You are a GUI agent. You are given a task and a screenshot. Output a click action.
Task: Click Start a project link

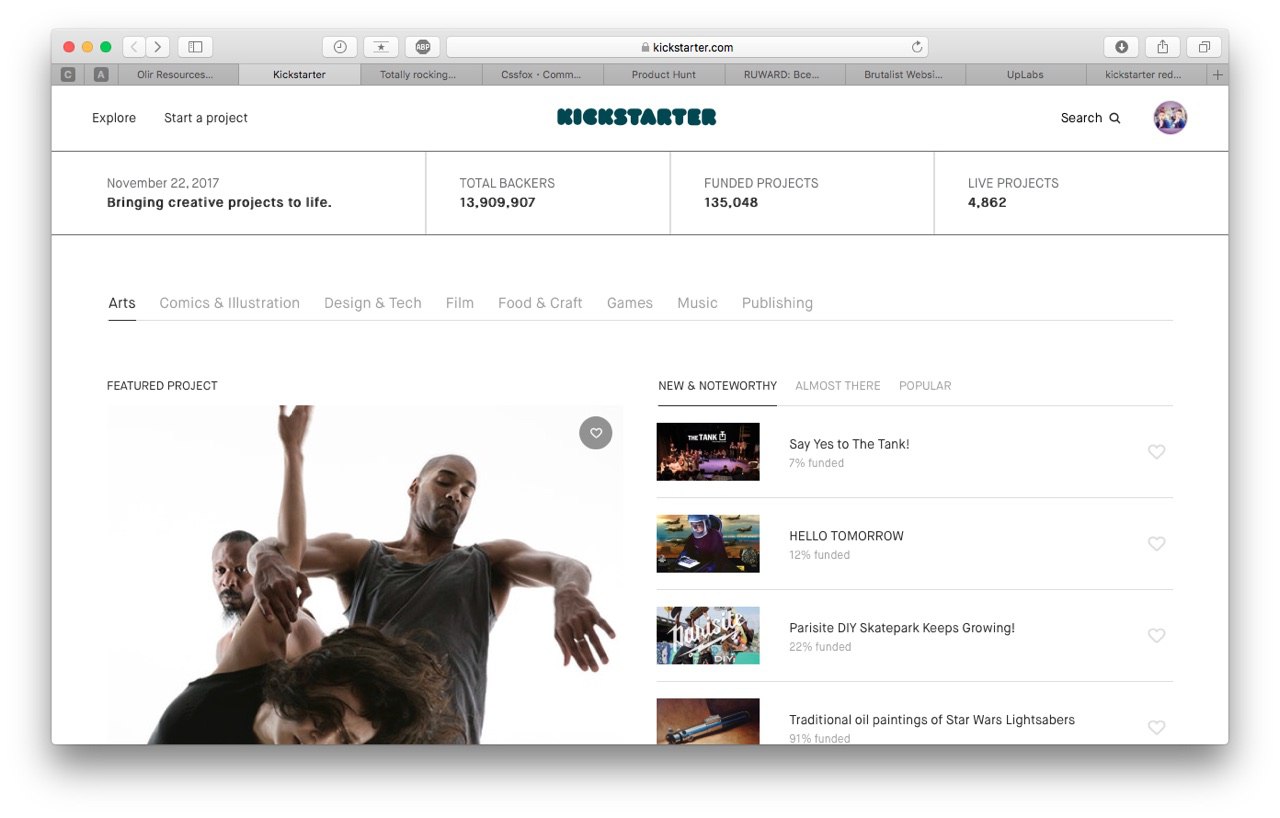pyautogui.click(x=206, y=118)
